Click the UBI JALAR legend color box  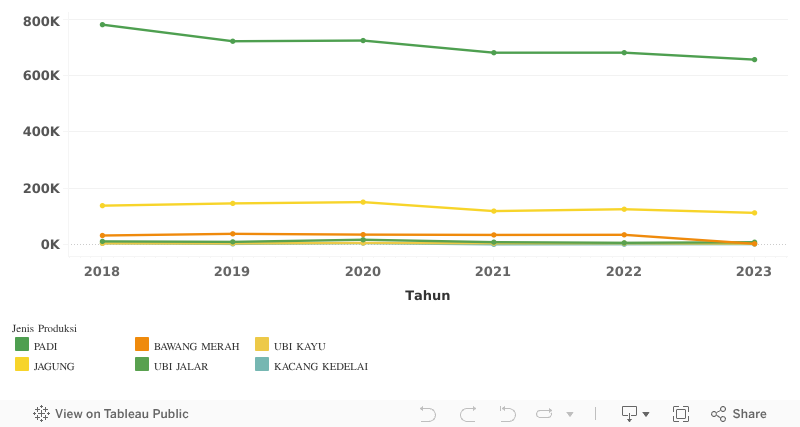pyautogui.click(x=142, y=365)
